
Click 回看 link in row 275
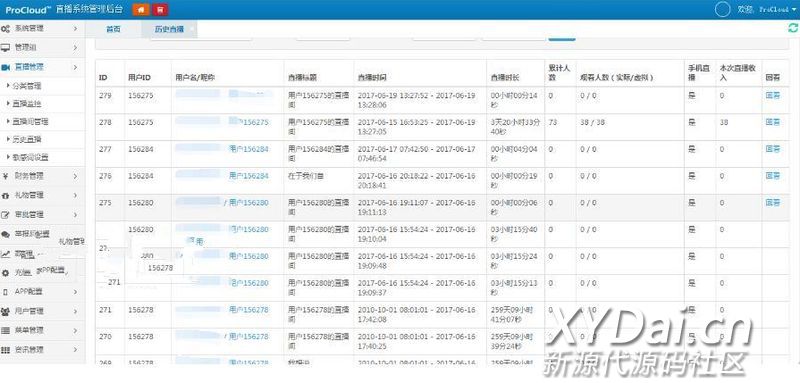click(772, 203)
